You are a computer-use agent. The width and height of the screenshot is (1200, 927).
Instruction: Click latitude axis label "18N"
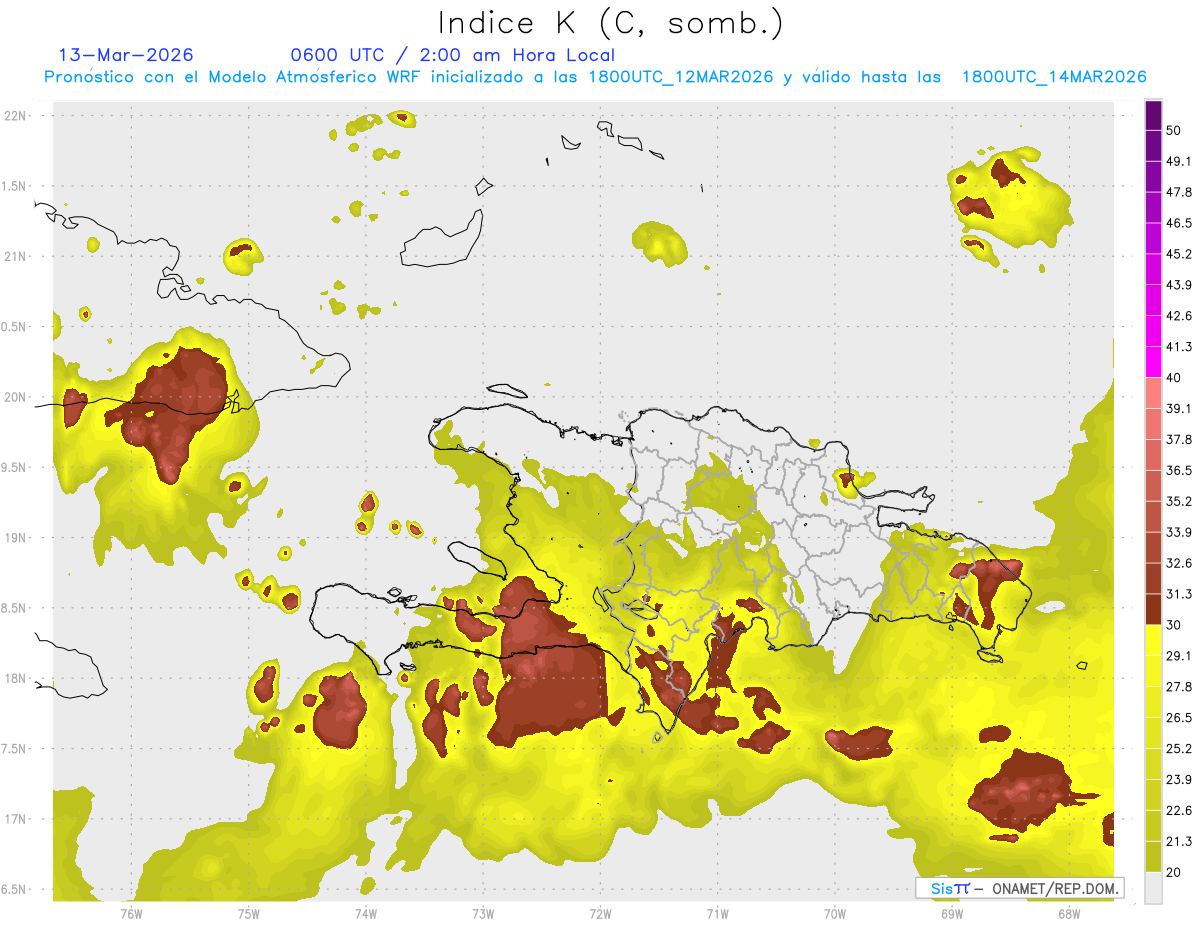(x=15, y=678)
